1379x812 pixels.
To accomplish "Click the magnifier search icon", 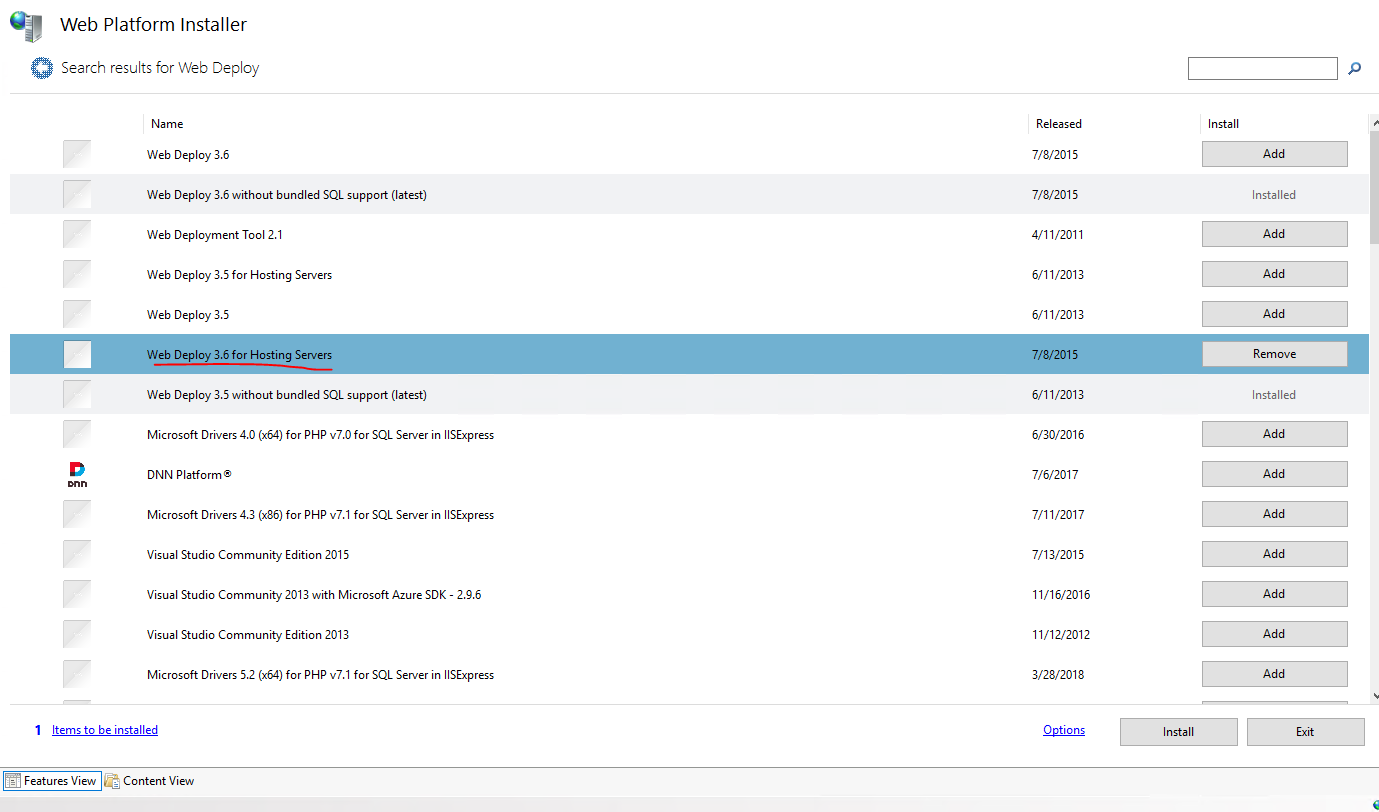I will (1355, 68).
